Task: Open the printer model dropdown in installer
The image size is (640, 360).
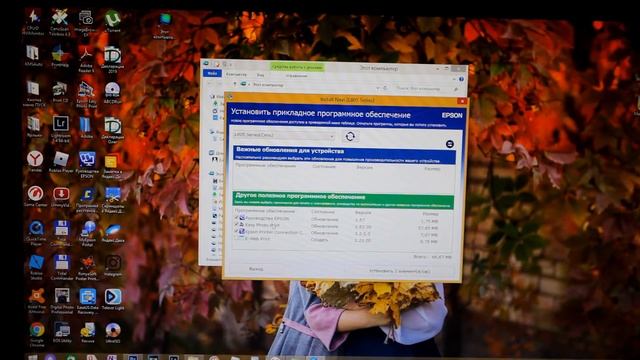Action: (284, 135)
